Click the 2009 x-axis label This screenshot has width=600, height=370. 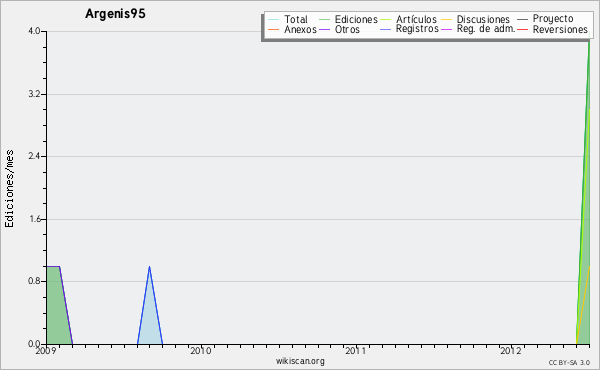pos(46,350)
